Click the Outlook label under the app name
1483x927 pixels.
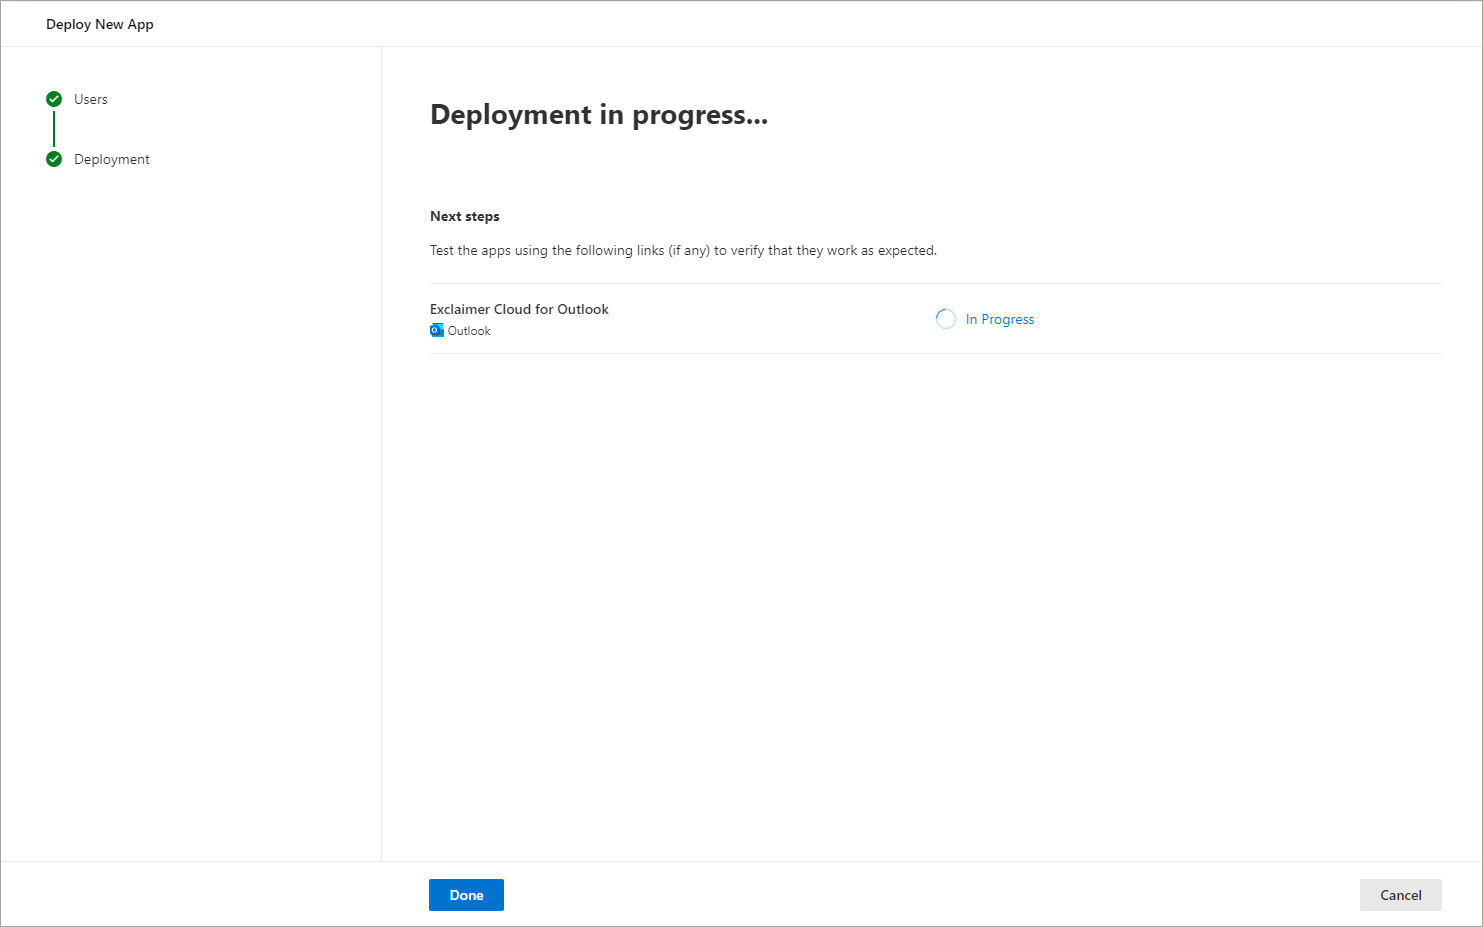(469, 331)
